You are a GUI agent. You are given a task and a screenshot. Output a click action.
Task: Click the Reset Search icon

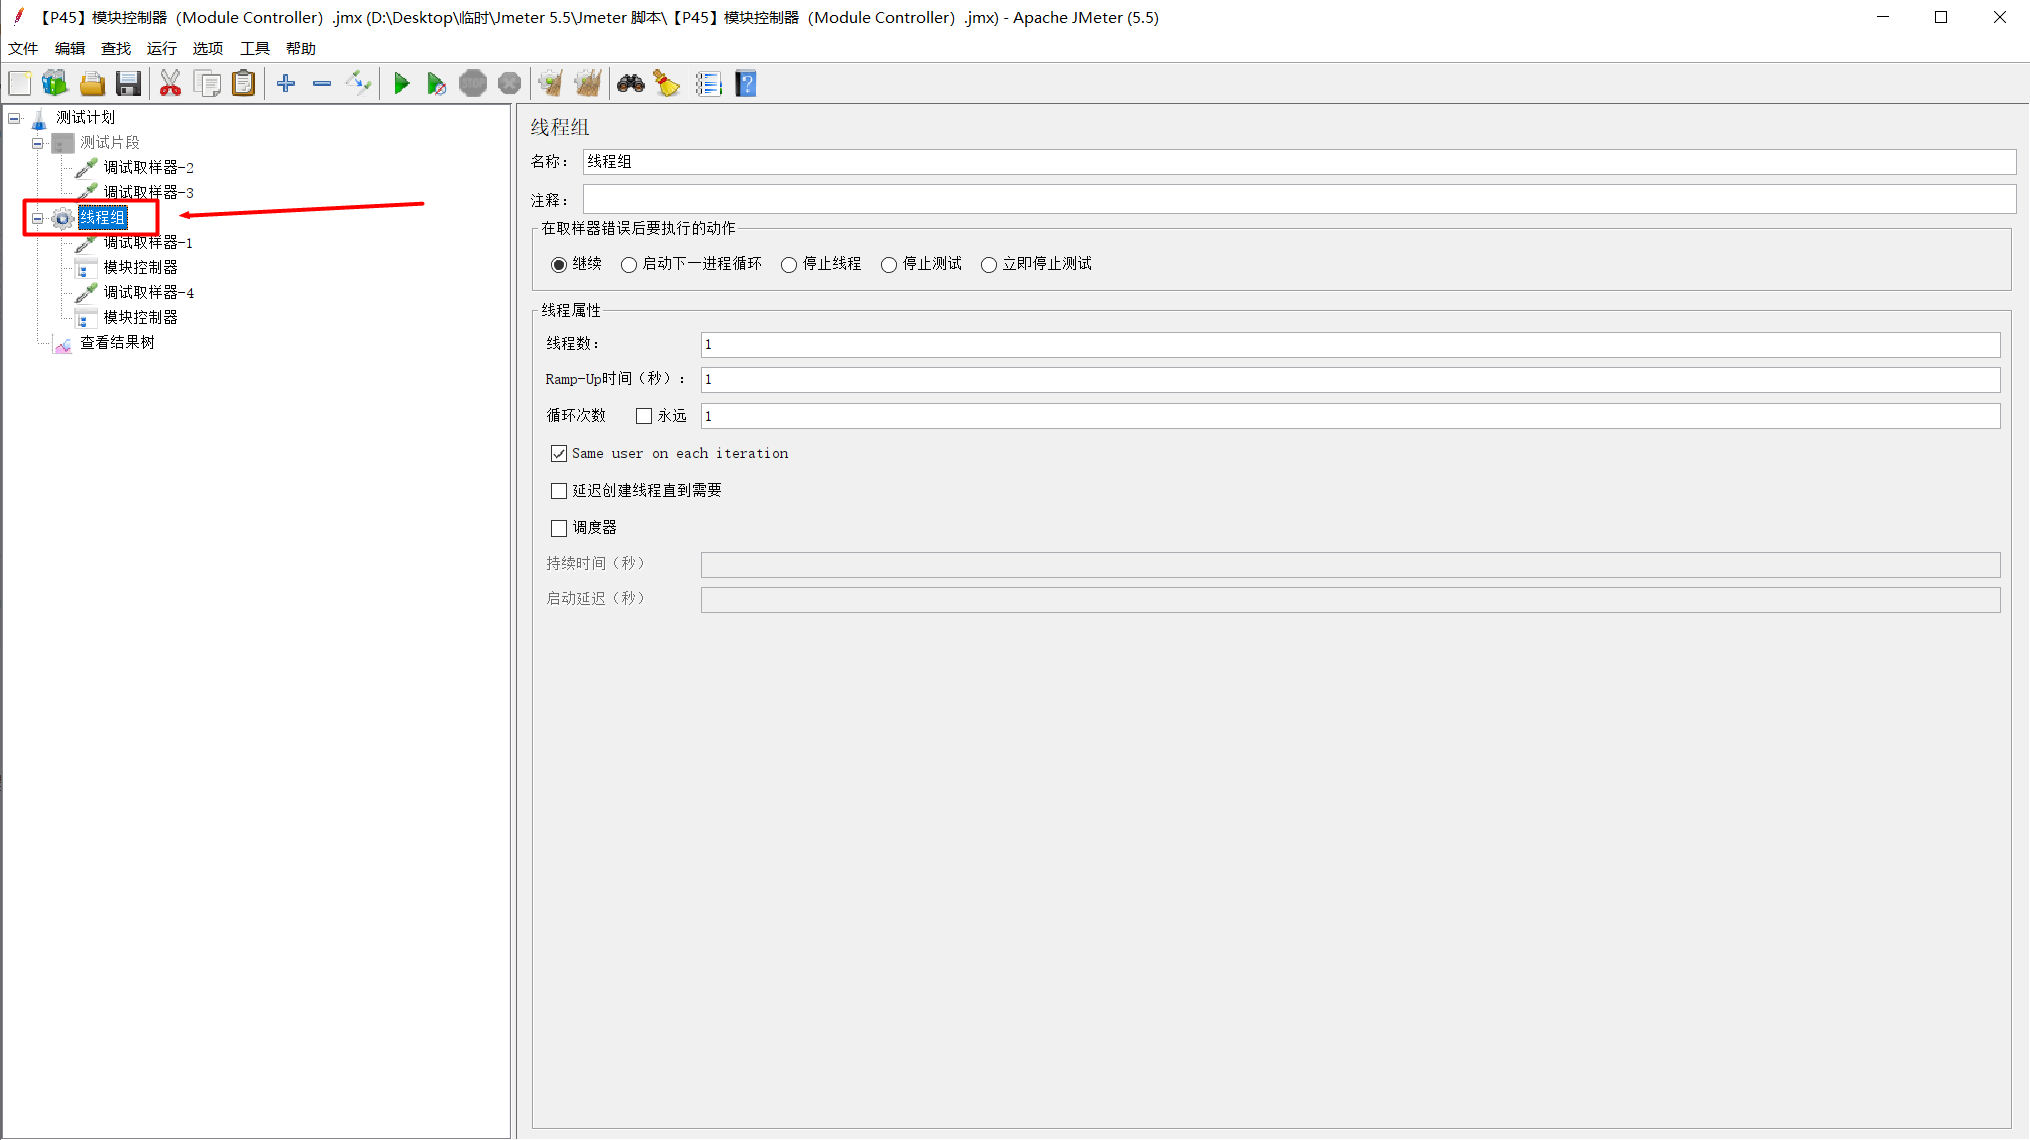coord(667,84)
